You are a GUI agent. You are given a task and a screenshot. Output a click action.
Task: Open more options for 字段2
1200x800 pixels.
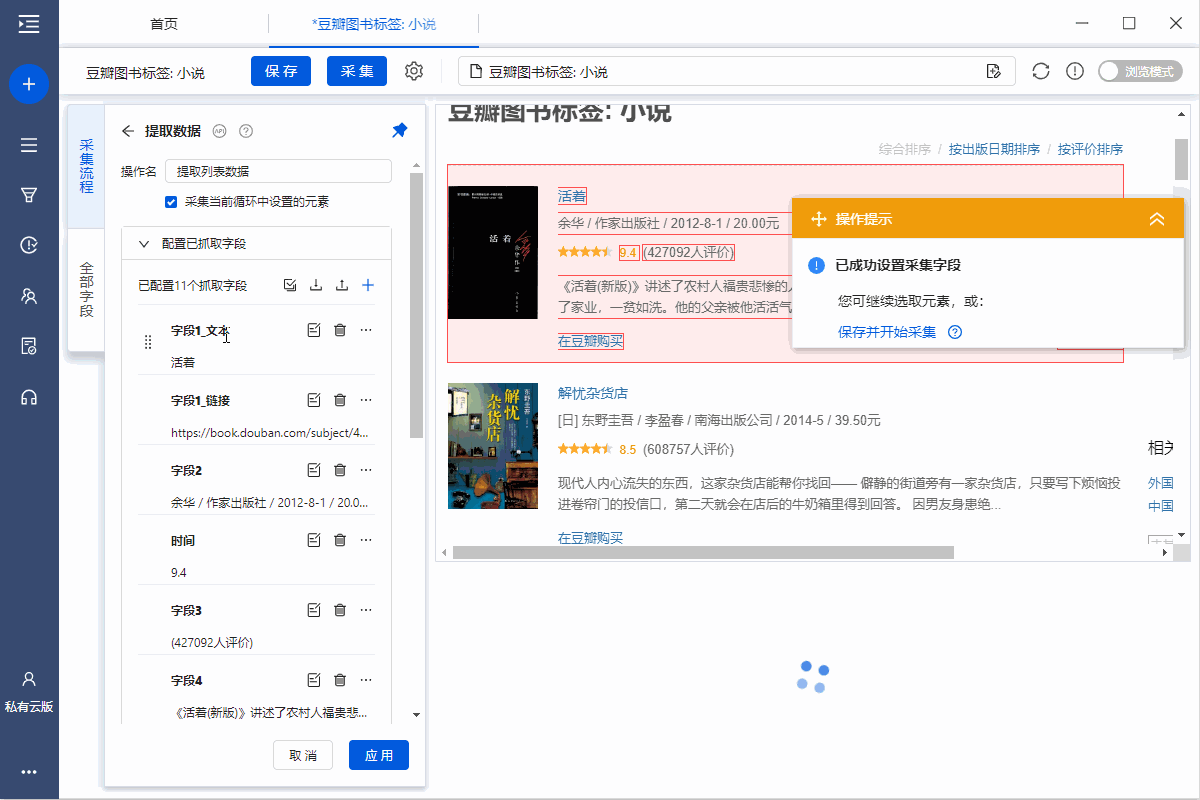point(366,470)
